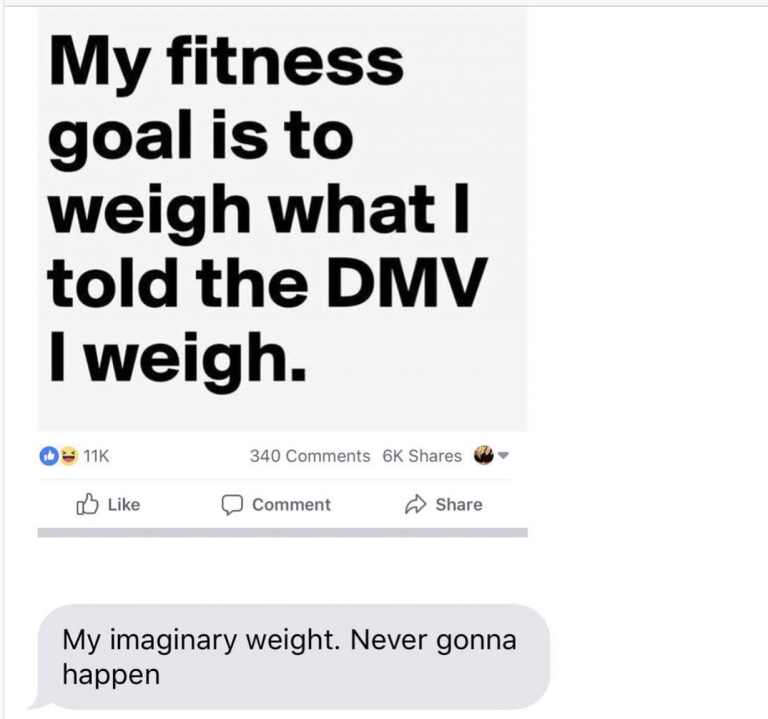768x719 pixels.
Task: Click the Share button label
Action: 459,504
